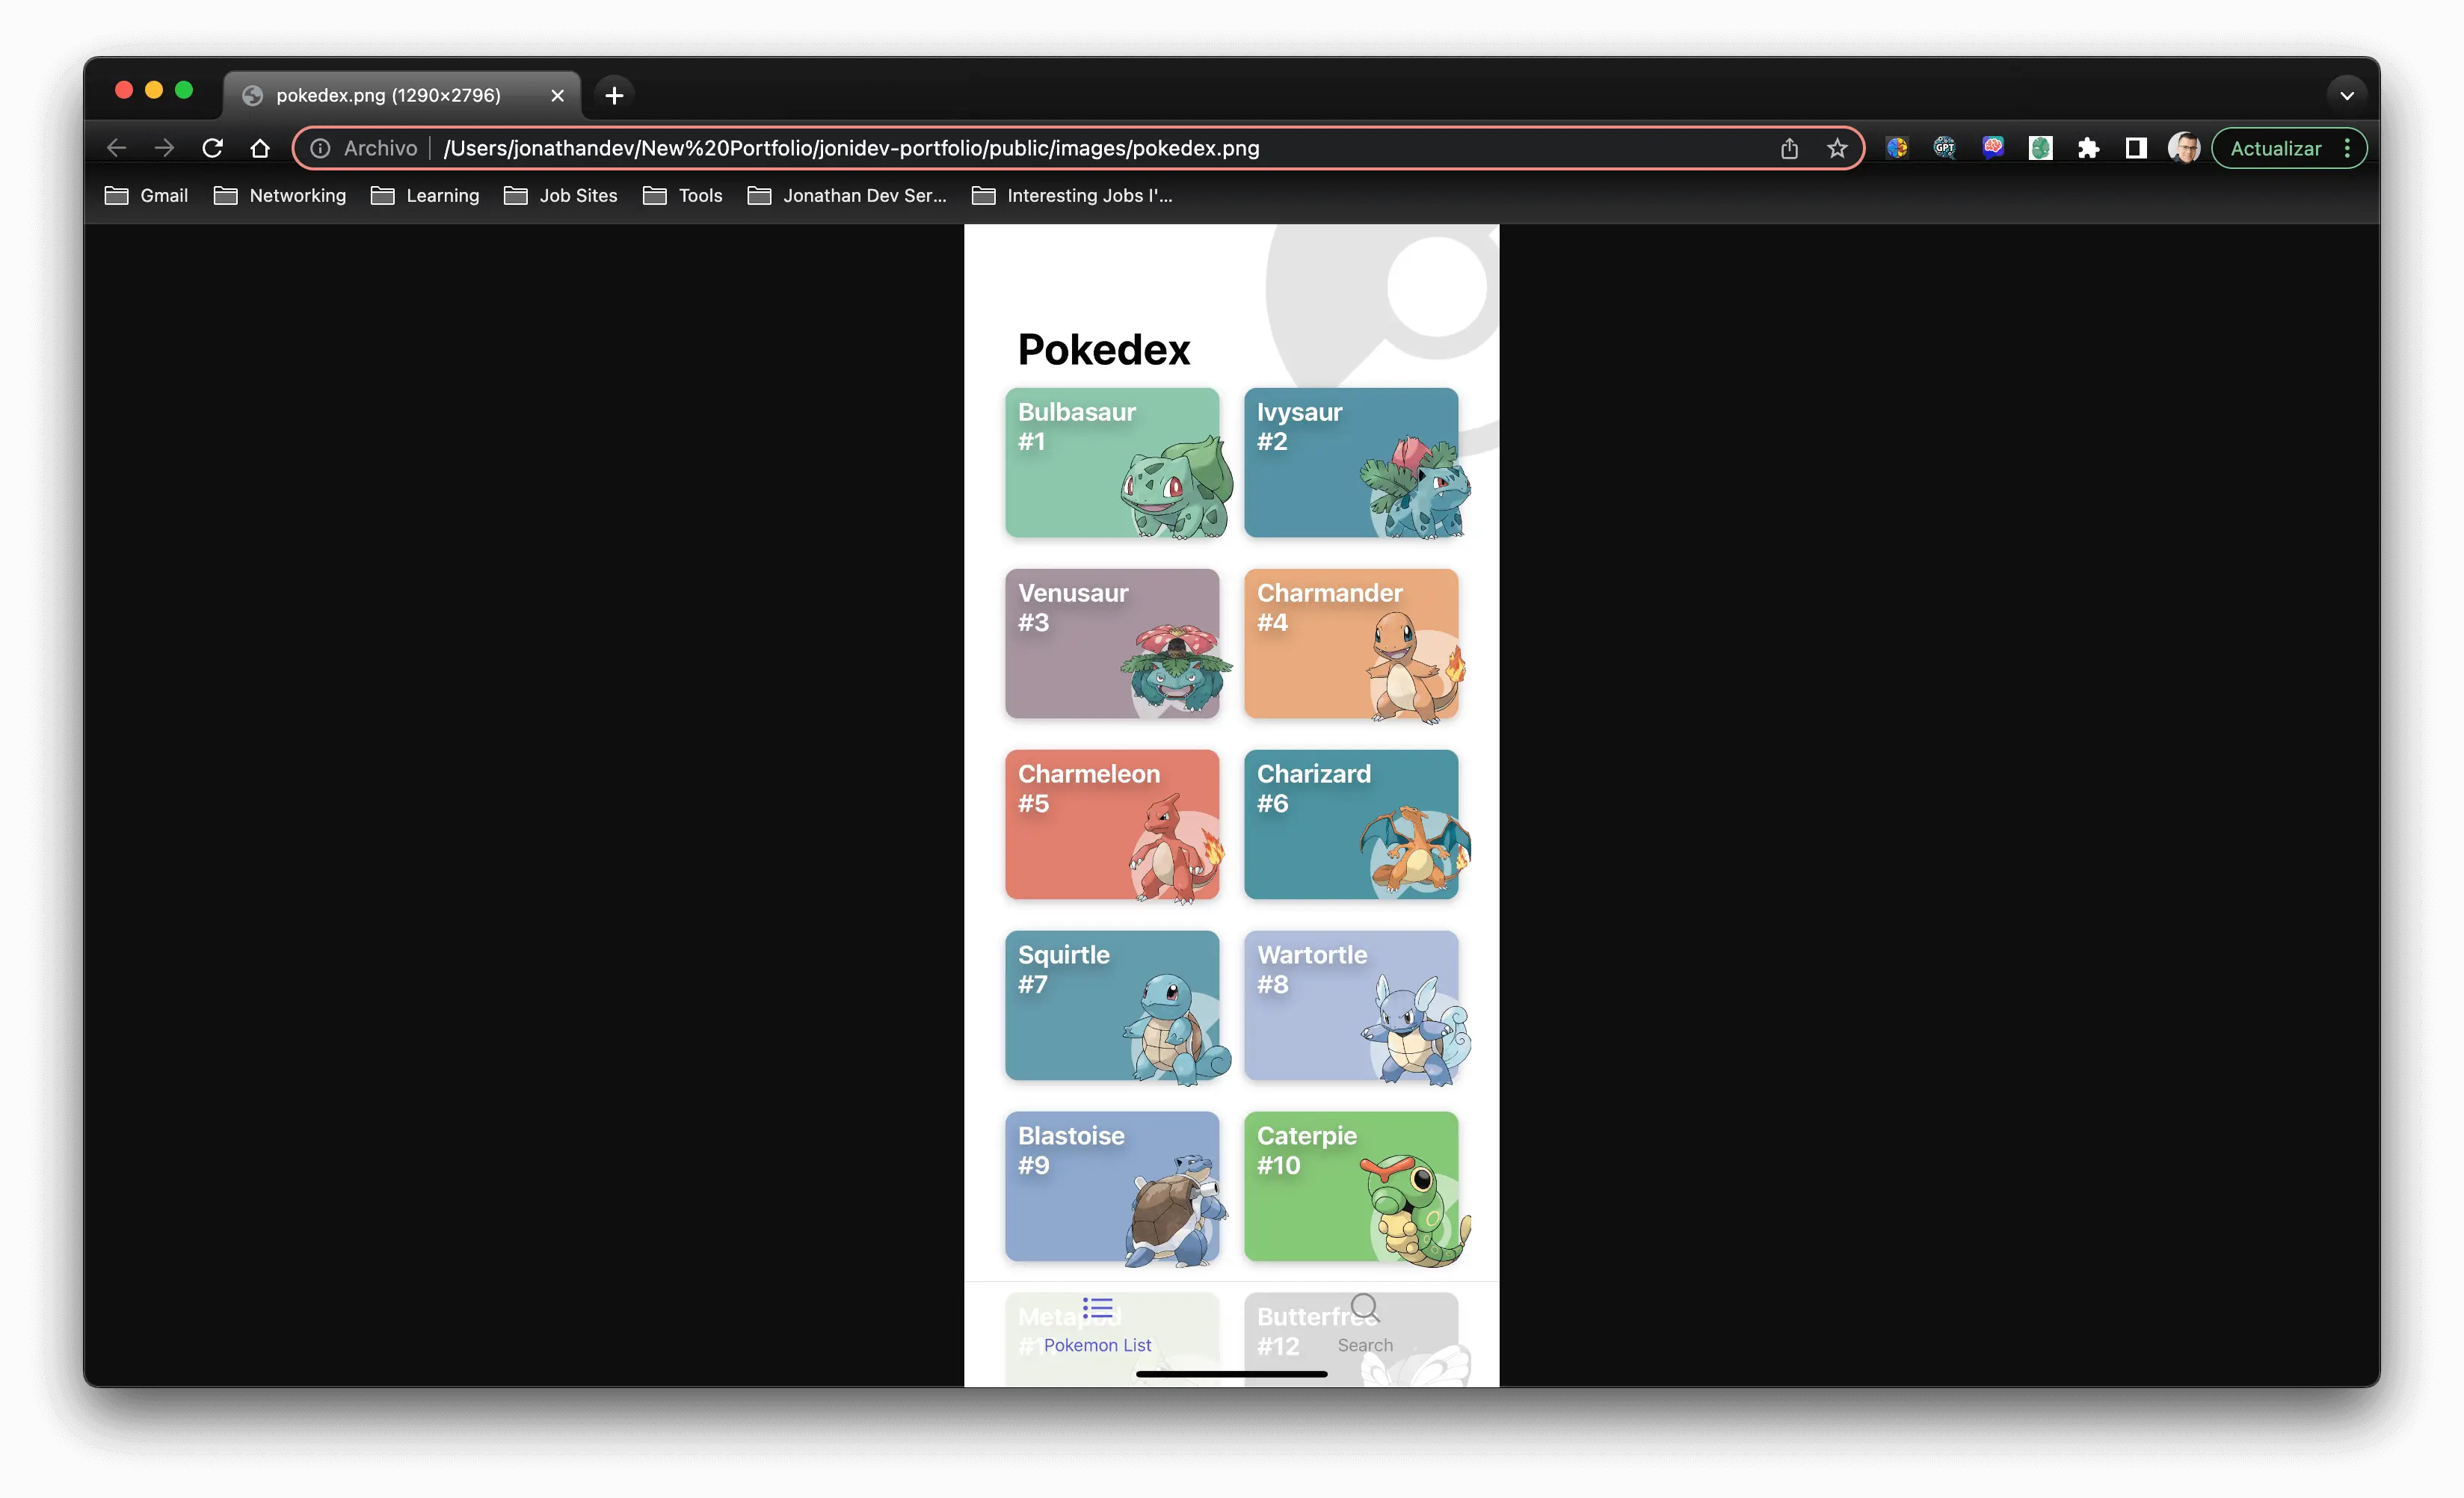Open the colorful globe extension icon
This screenshot has width=2464, height=1498.
pos(1896,148)
